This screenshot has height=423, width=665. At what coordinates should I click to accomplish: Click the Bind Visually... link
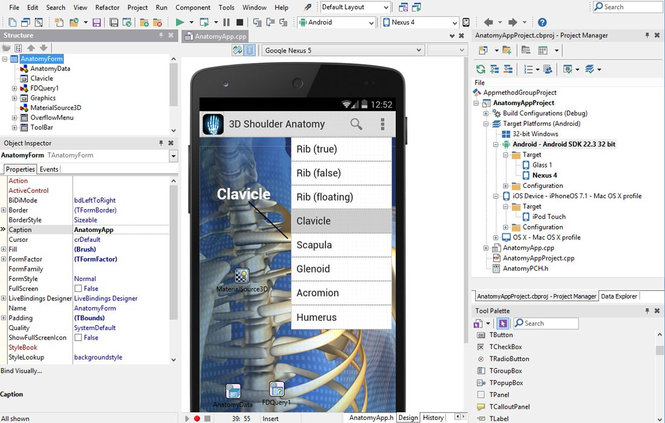[21, 371]
